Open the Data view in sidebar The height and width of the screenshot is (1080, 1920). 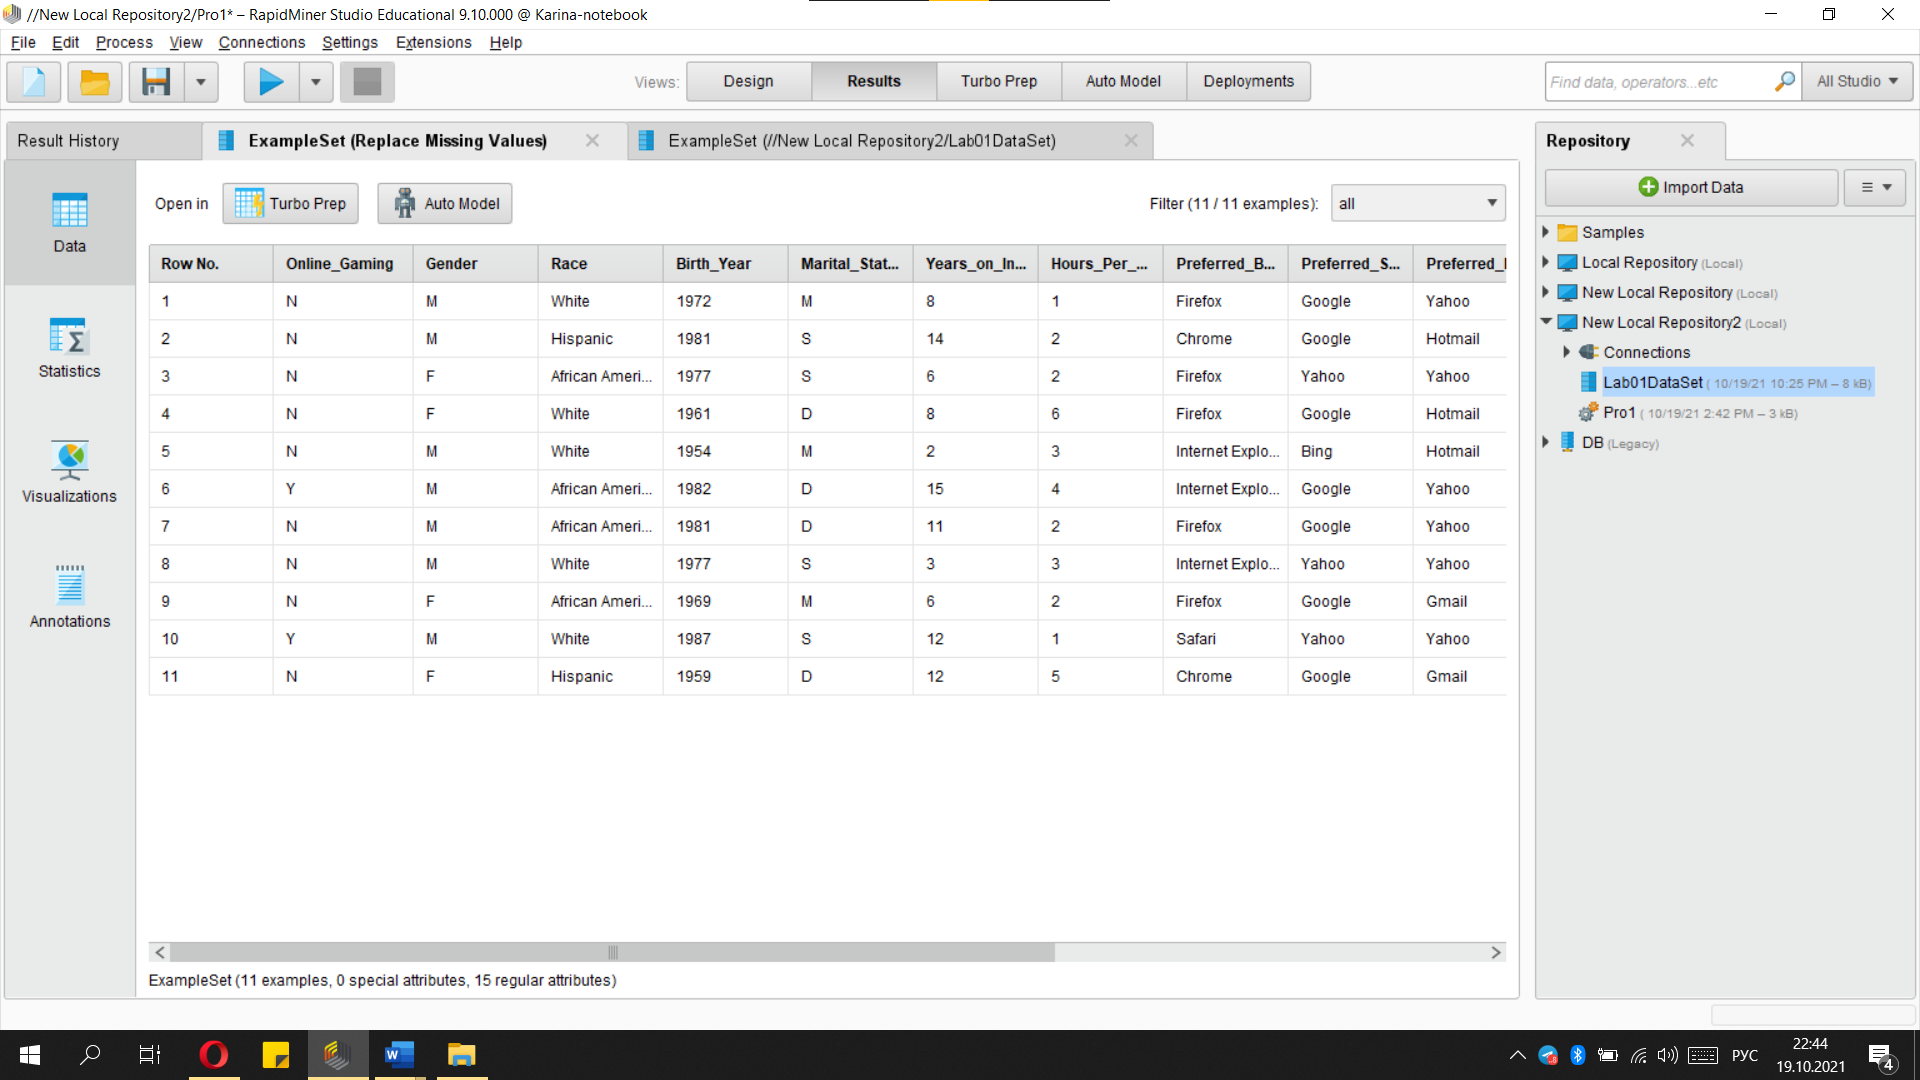point(69,223)
